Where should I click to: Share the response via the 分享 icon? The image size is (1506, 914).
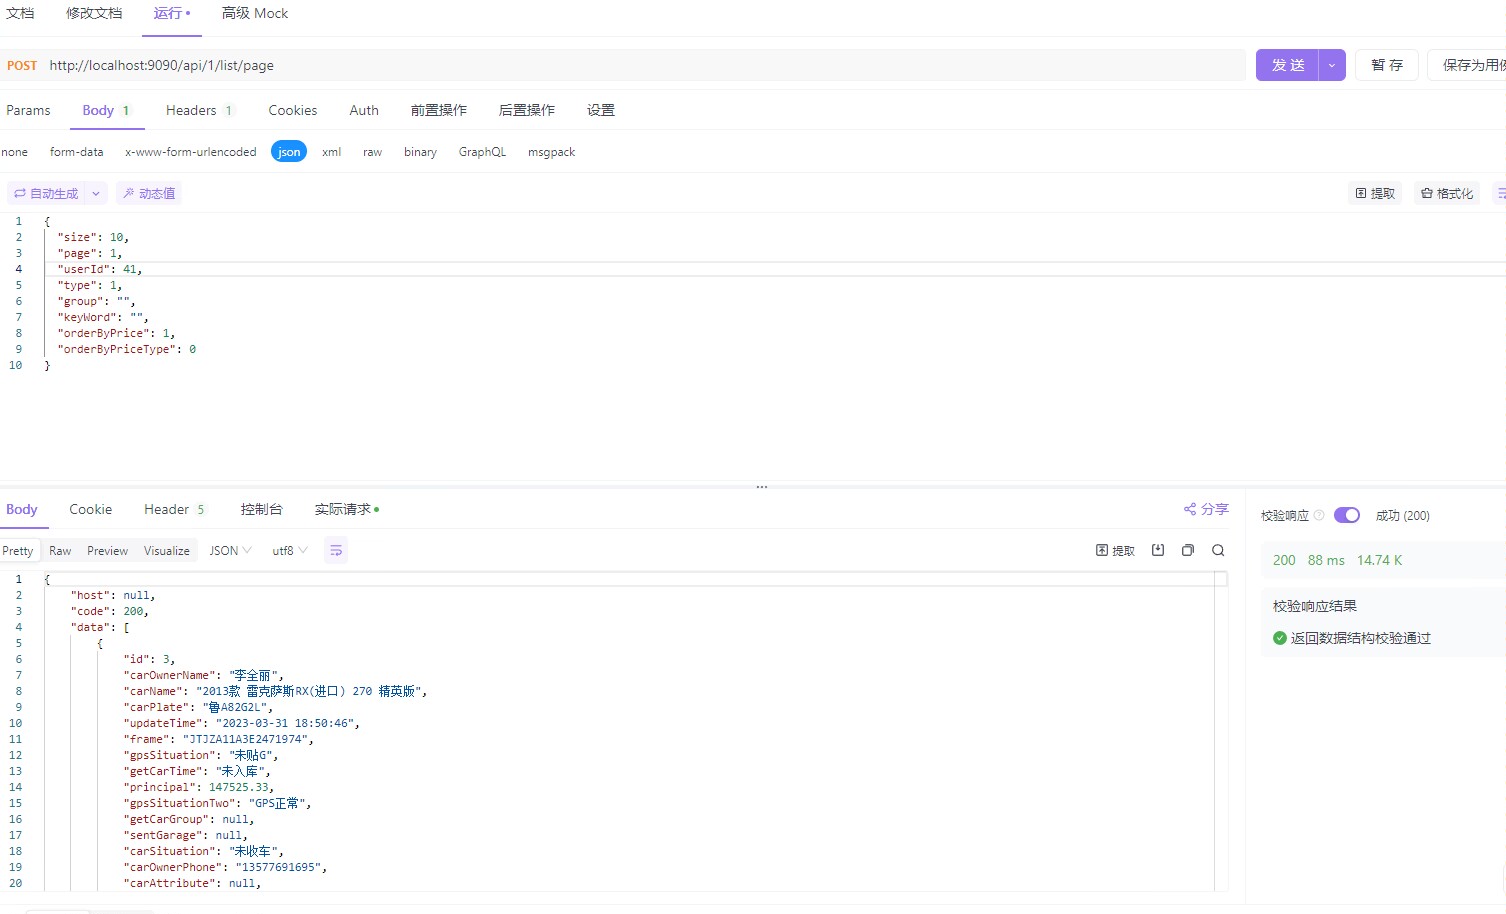coord(1205,508)
